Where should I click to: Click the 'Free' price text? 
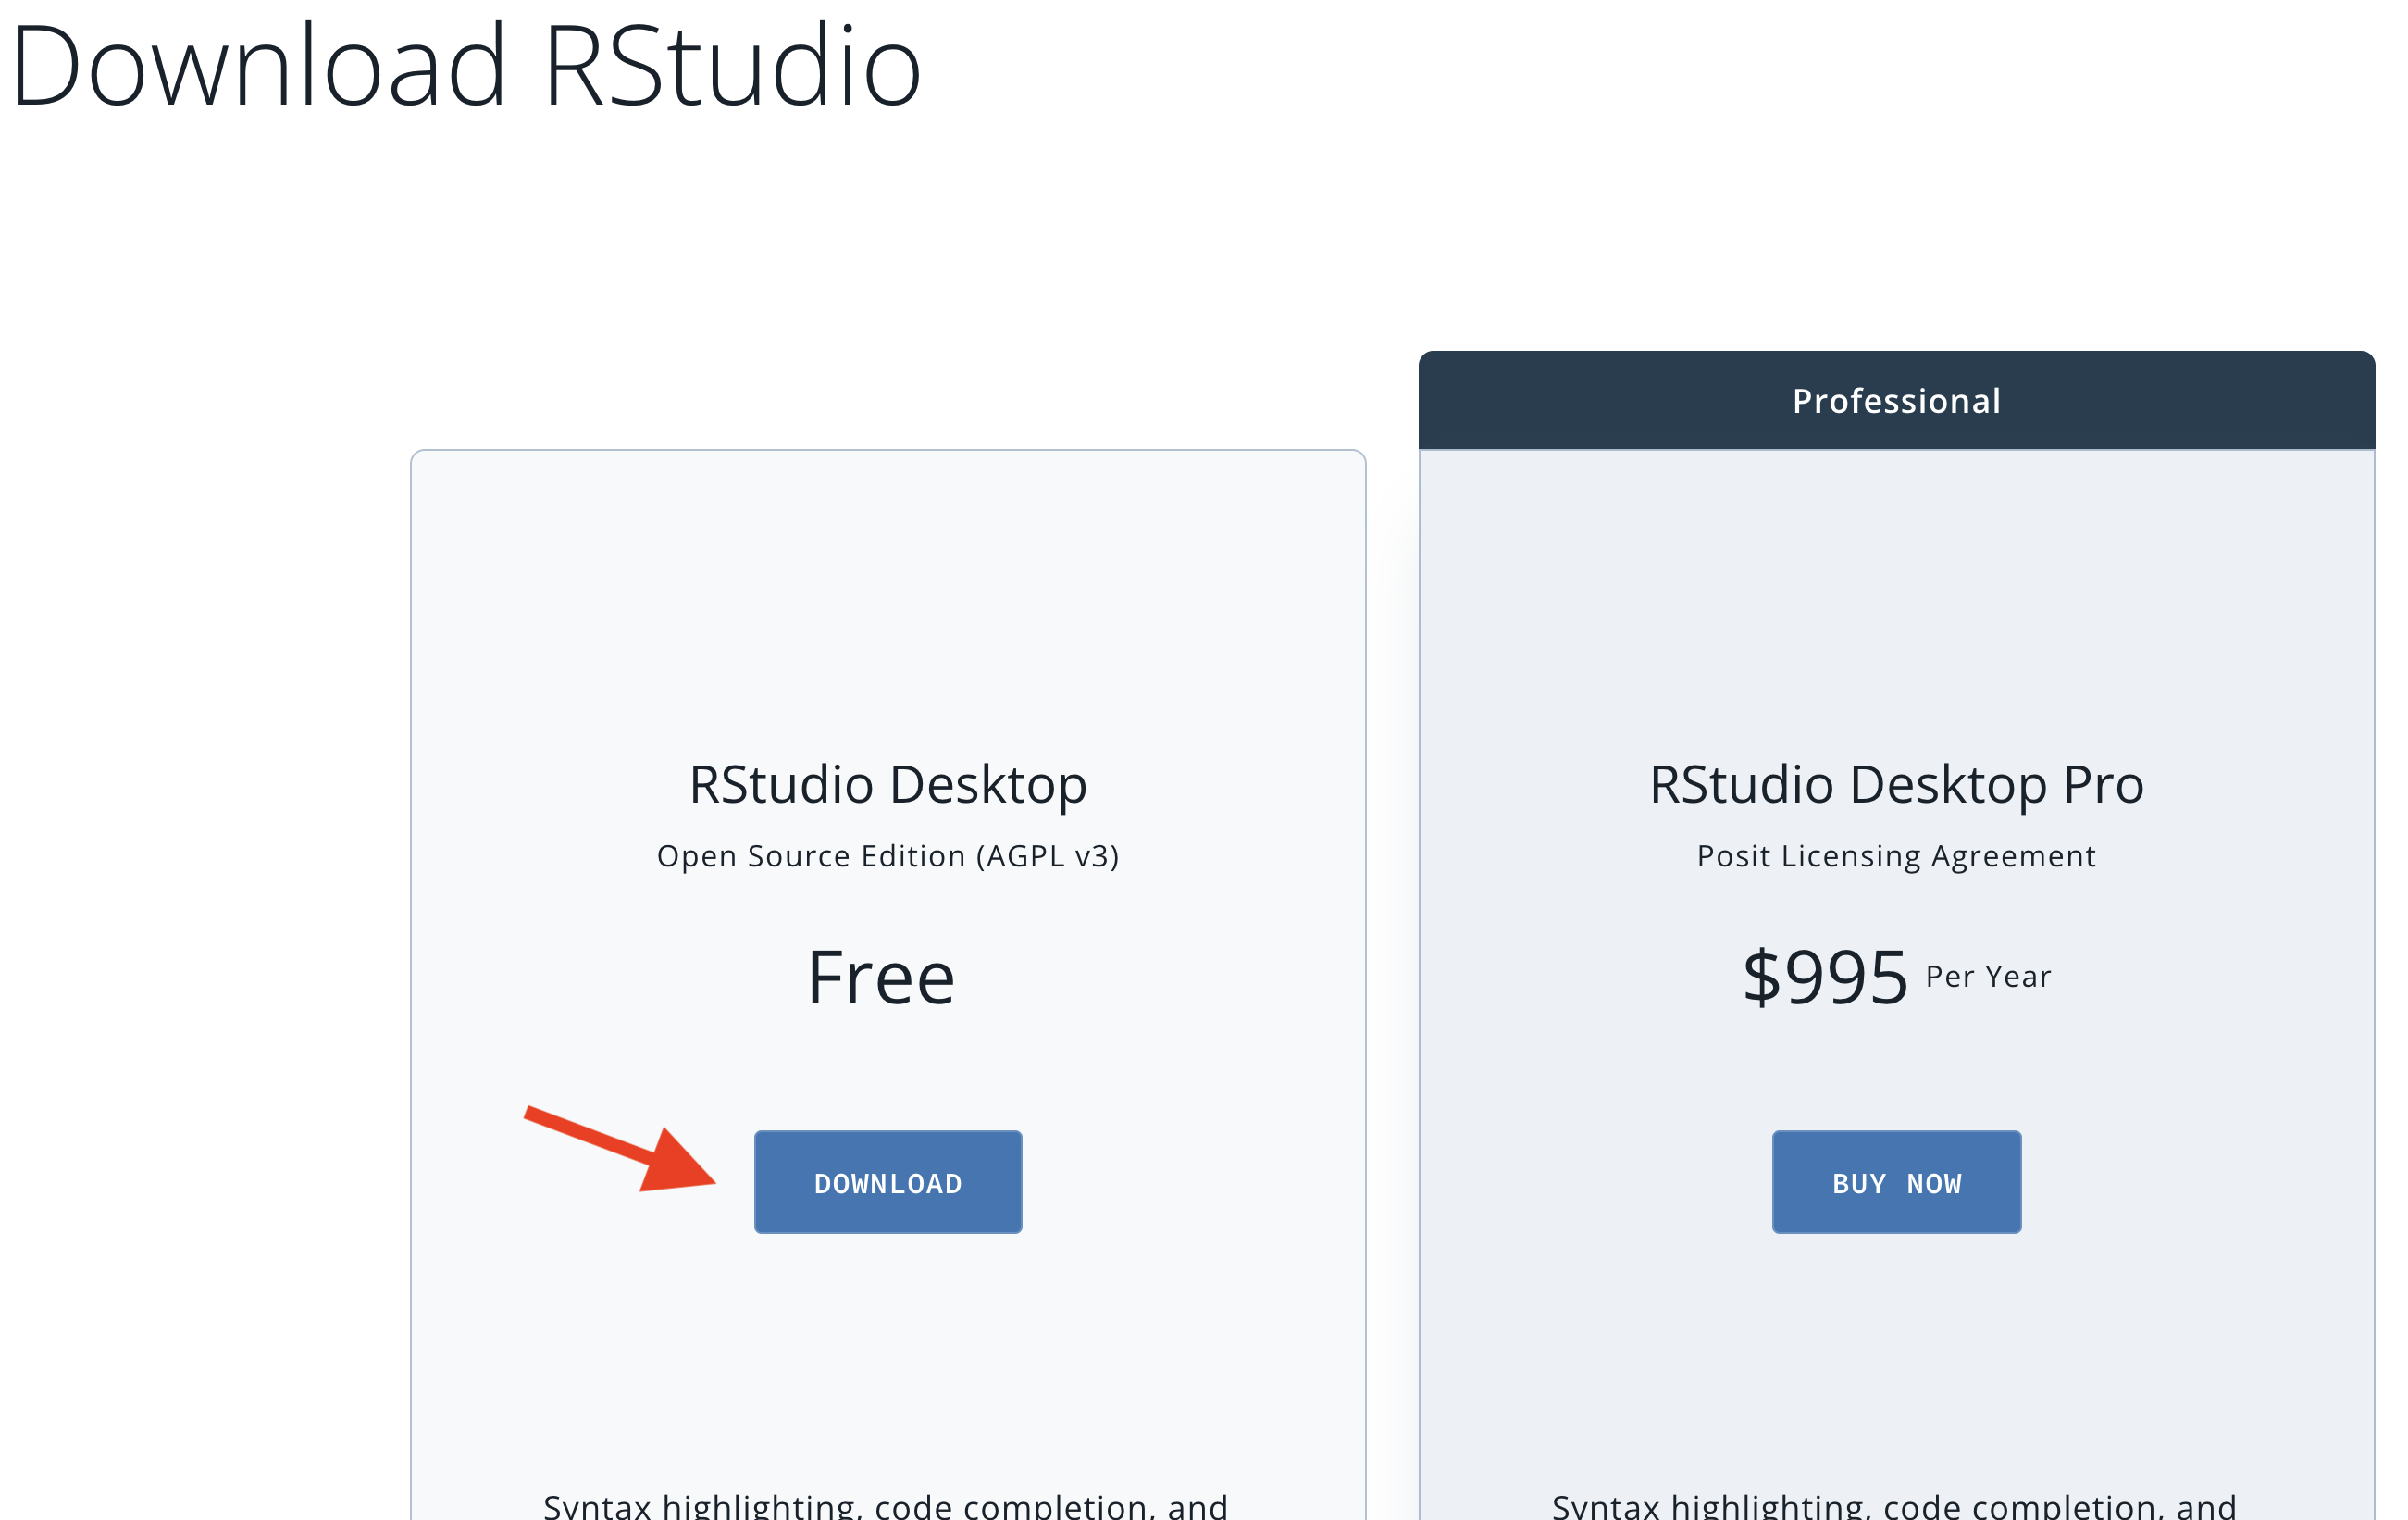point(881,977)
